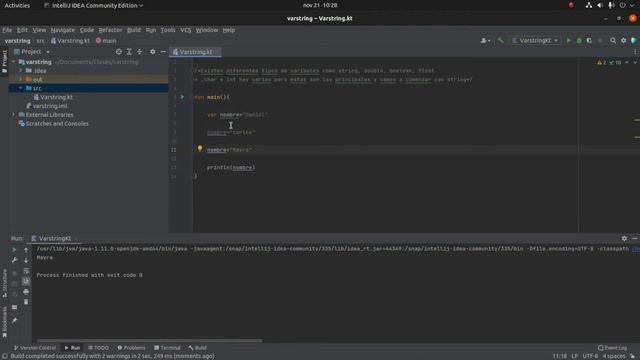The width and height of the screenshot is (640, 360).
Task: Print the console output icon
Action: coord(26,292)
